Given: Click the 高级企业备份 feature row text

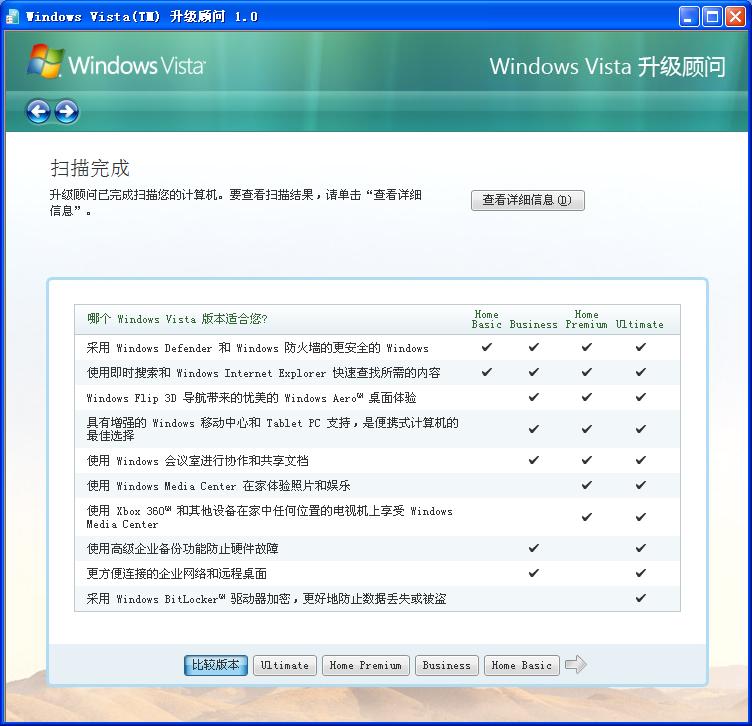Looking at the screenshot, I should [x=182, y=548].
